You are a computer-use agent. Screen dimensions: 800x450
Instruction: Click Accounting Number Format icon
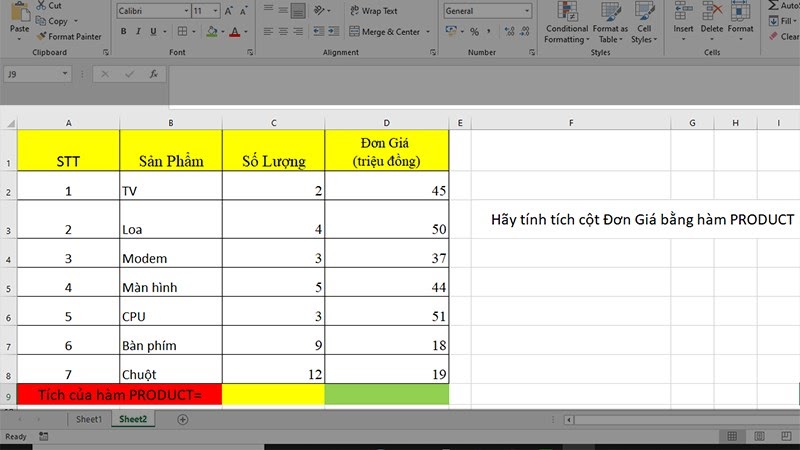click(x=451, y=31)
